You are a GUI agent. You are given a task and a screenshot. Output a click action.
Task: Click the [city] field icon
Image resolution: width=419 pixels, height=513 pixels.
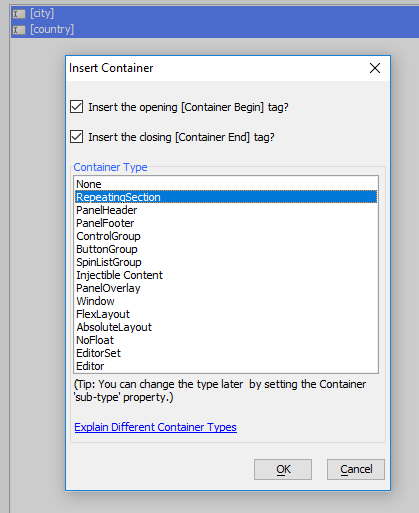[x=19, y=14]
